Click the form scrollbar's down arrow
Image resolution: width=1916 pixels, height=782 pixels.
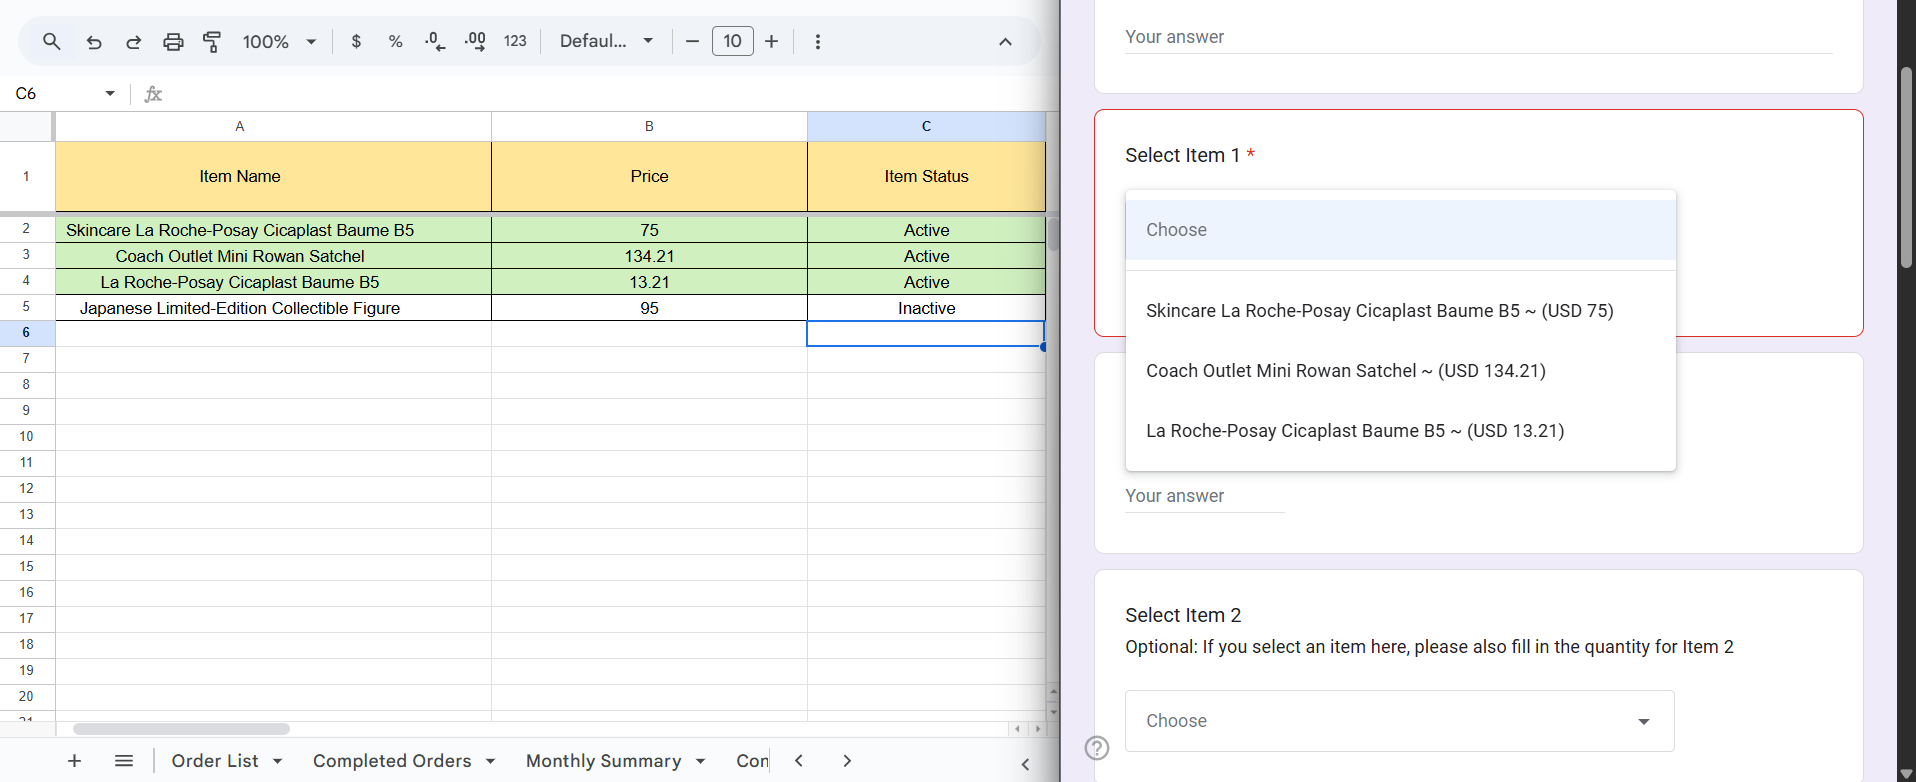pyautogui.click(x=1906, y=773)
